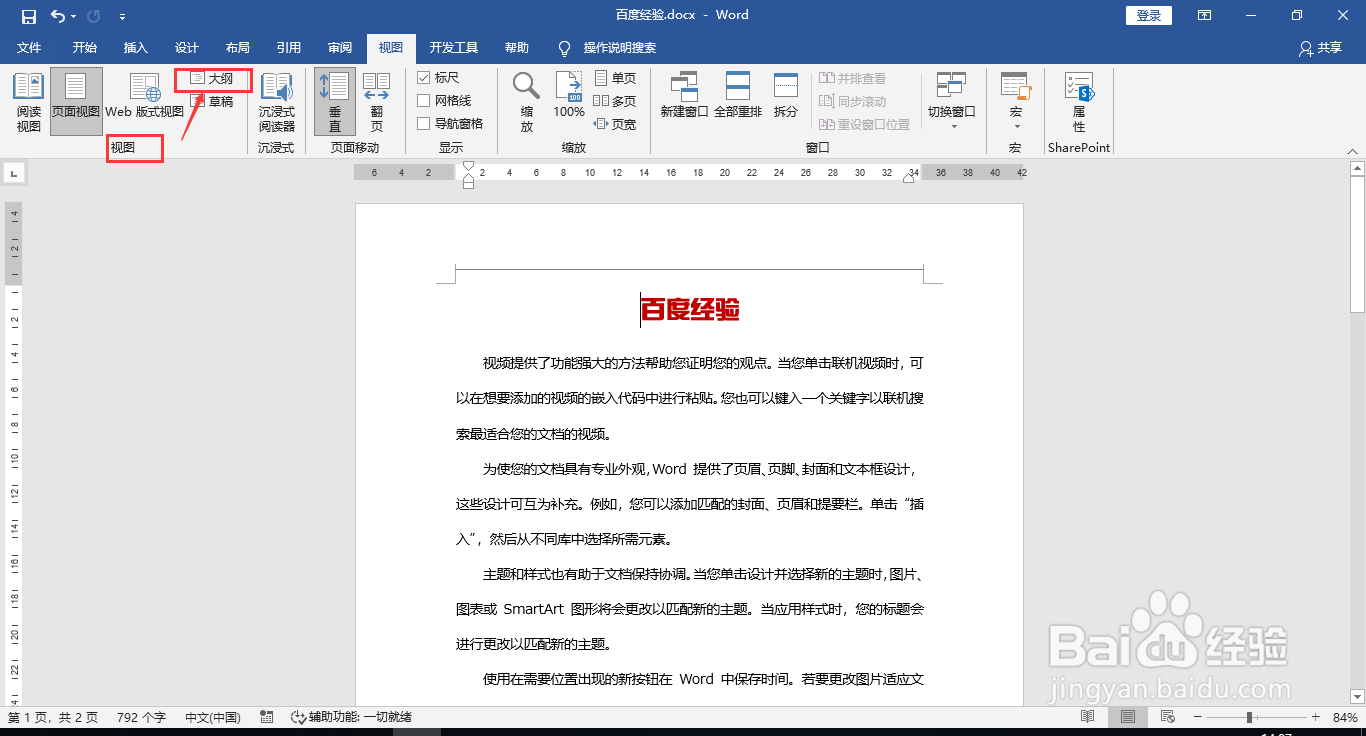
Task: Select 垂直 vertical page movement
Action: [x=335, y=102]
